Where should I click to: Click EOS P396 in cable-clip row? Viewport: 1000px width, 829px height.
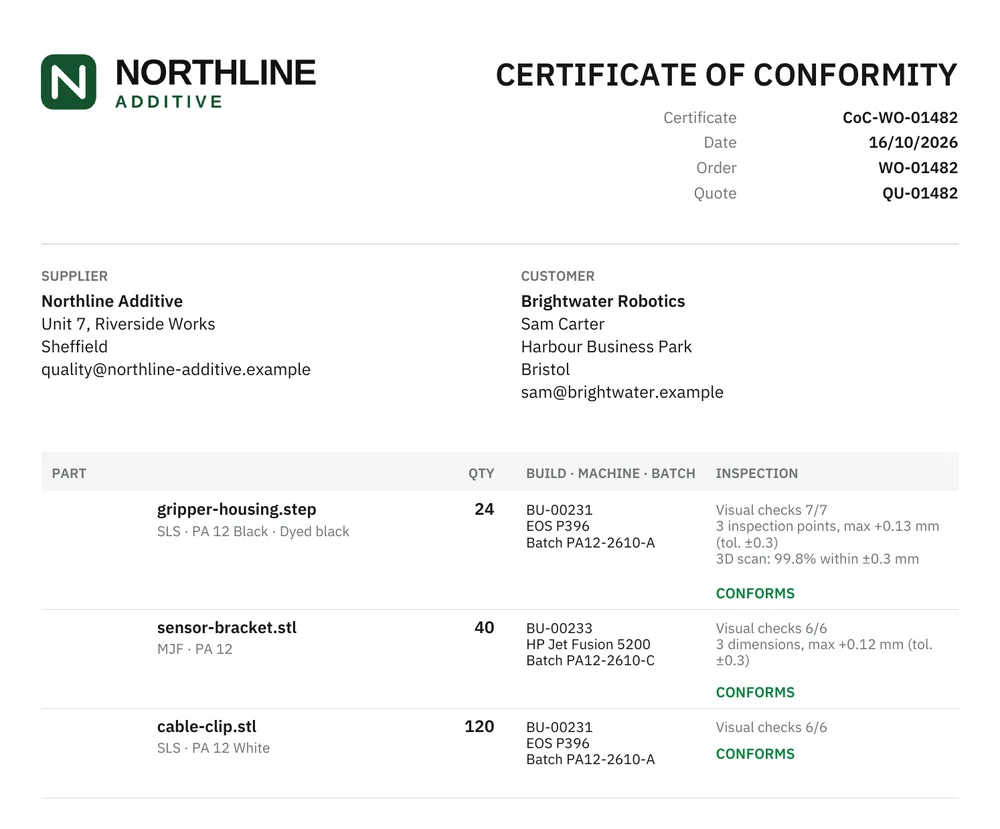[x=557, y=743]
